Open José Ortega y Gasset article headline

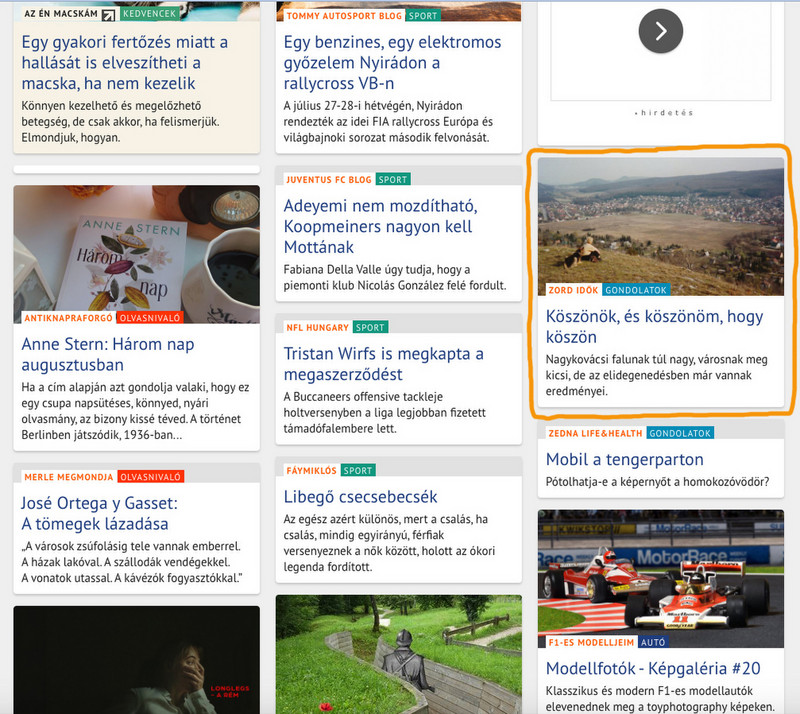(x=99, y=513)
